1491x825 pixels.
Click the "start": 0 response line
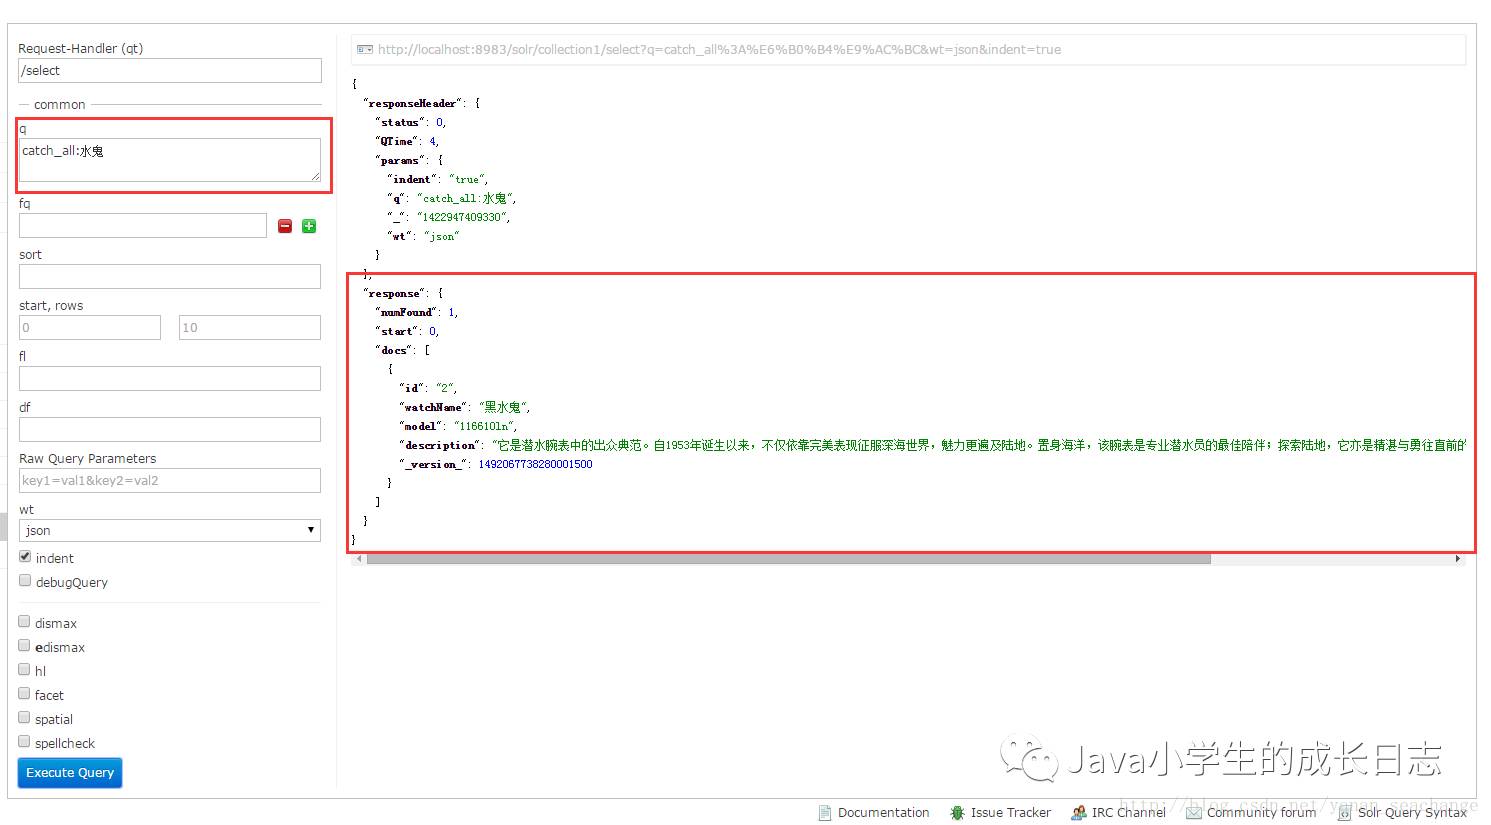pyautogui.click(x=407, y=331)
